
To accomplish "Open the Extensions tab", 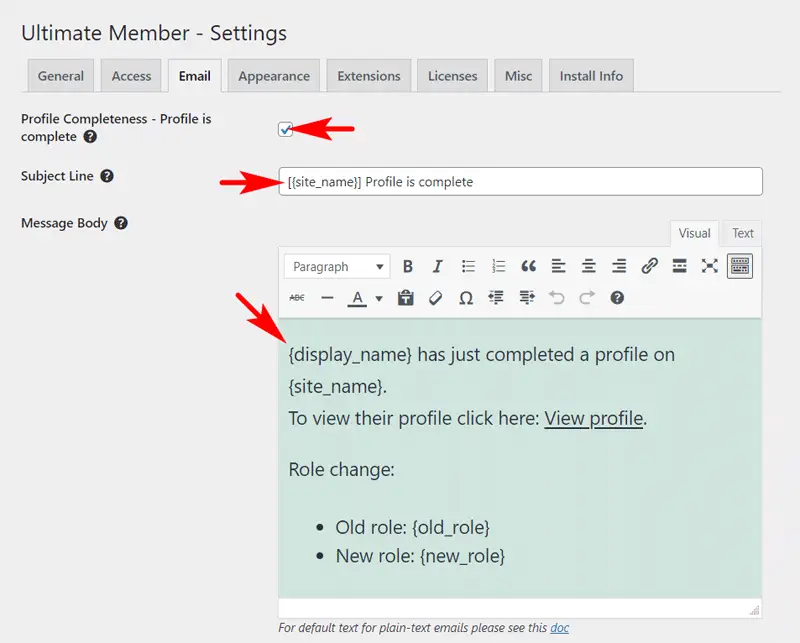I will pos(369,76).
